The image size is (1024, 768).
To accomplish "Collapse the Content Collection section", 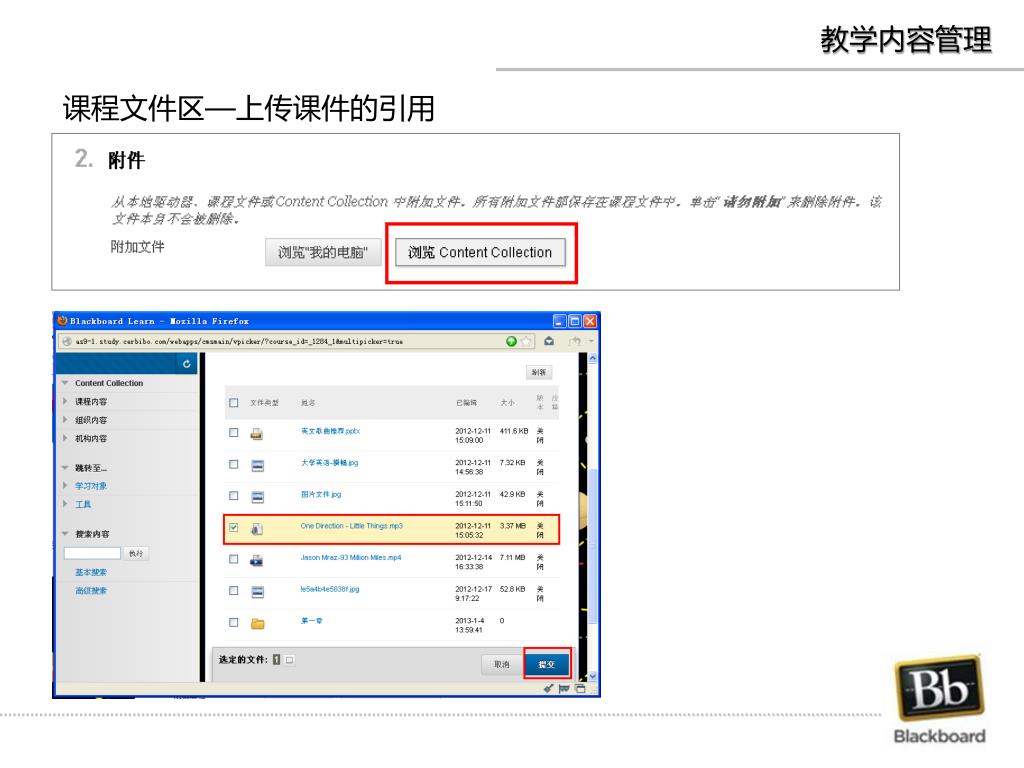I will pos(65,383).
